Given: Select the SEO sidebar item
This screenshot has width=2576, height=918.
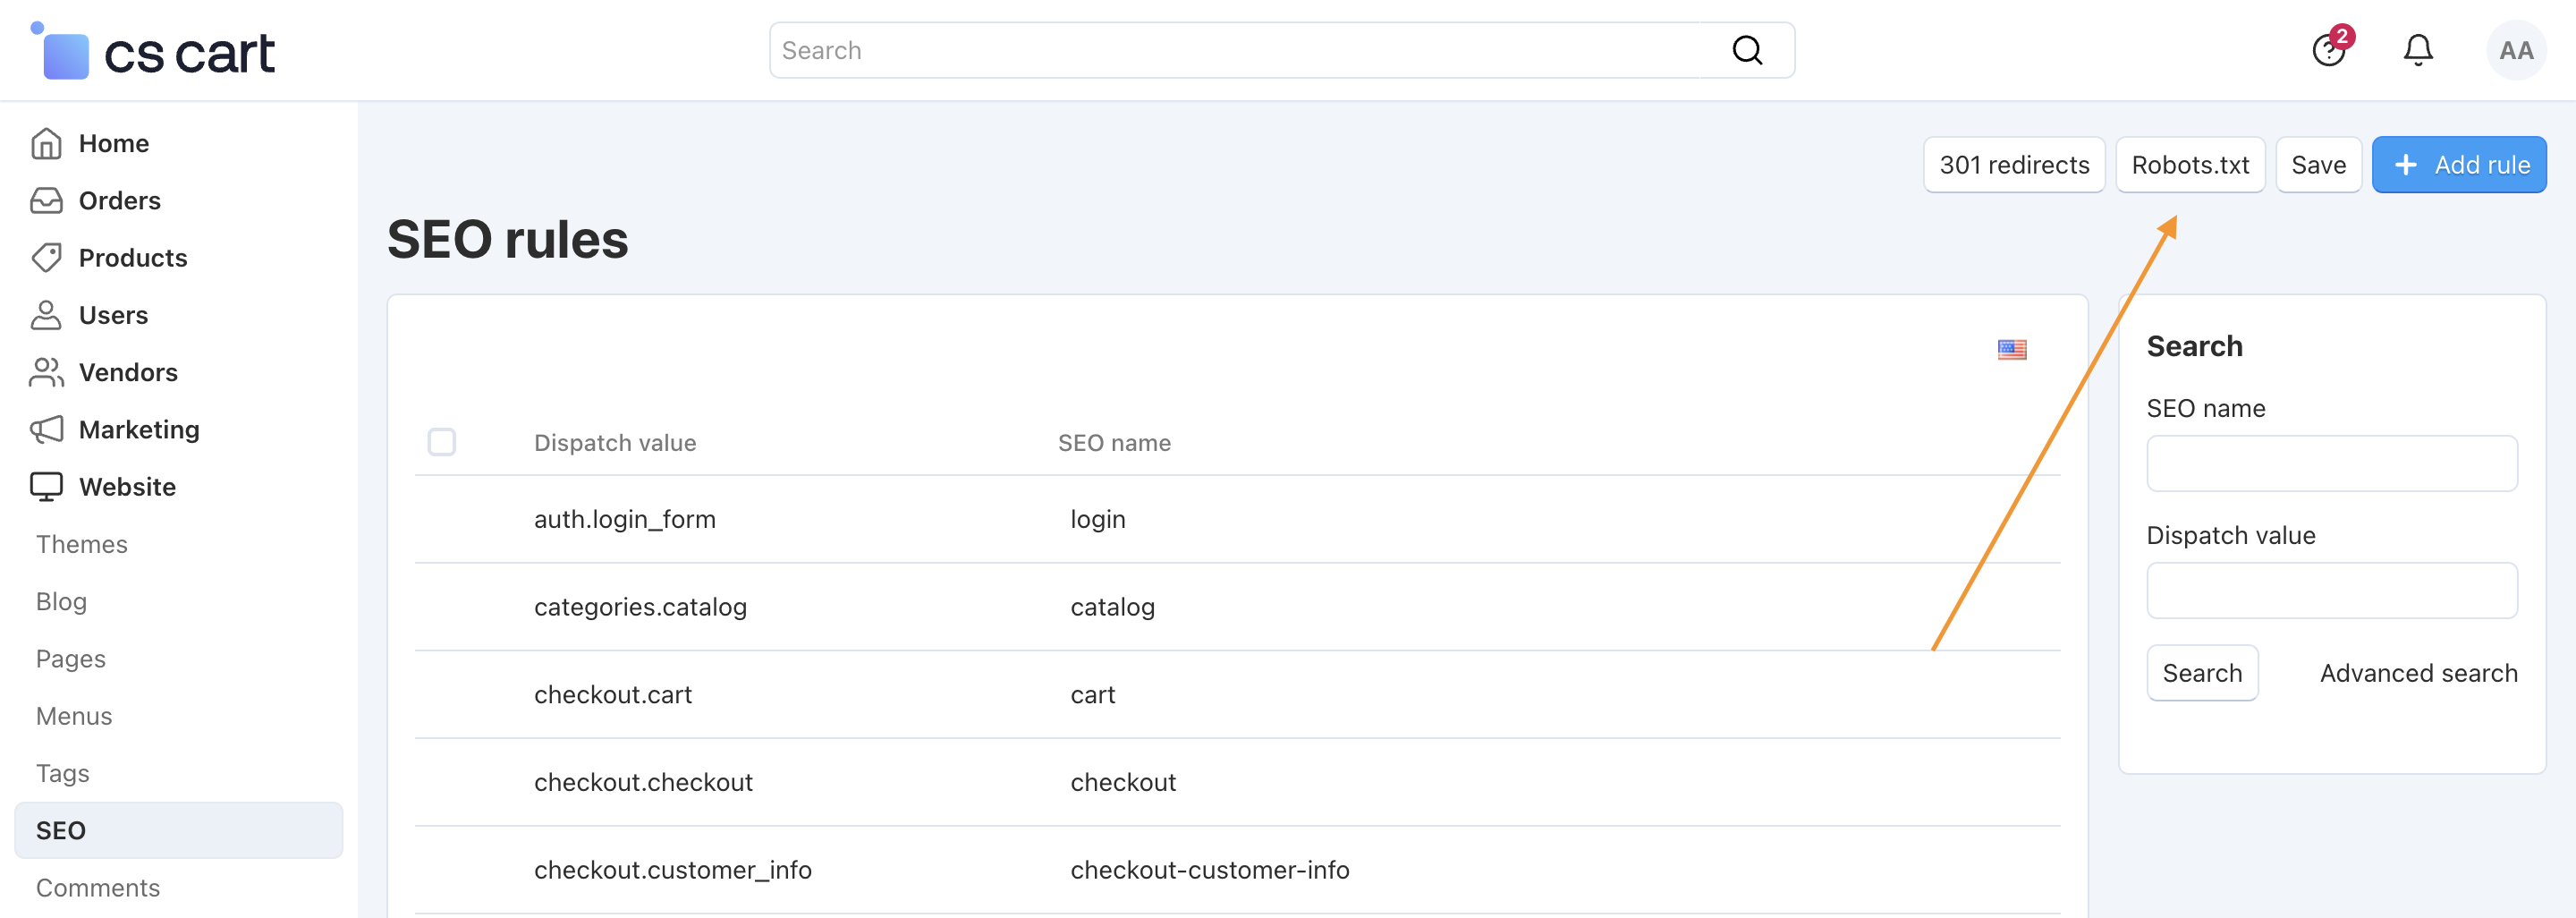Looking at the screenshot, I should tap(179, 830).
